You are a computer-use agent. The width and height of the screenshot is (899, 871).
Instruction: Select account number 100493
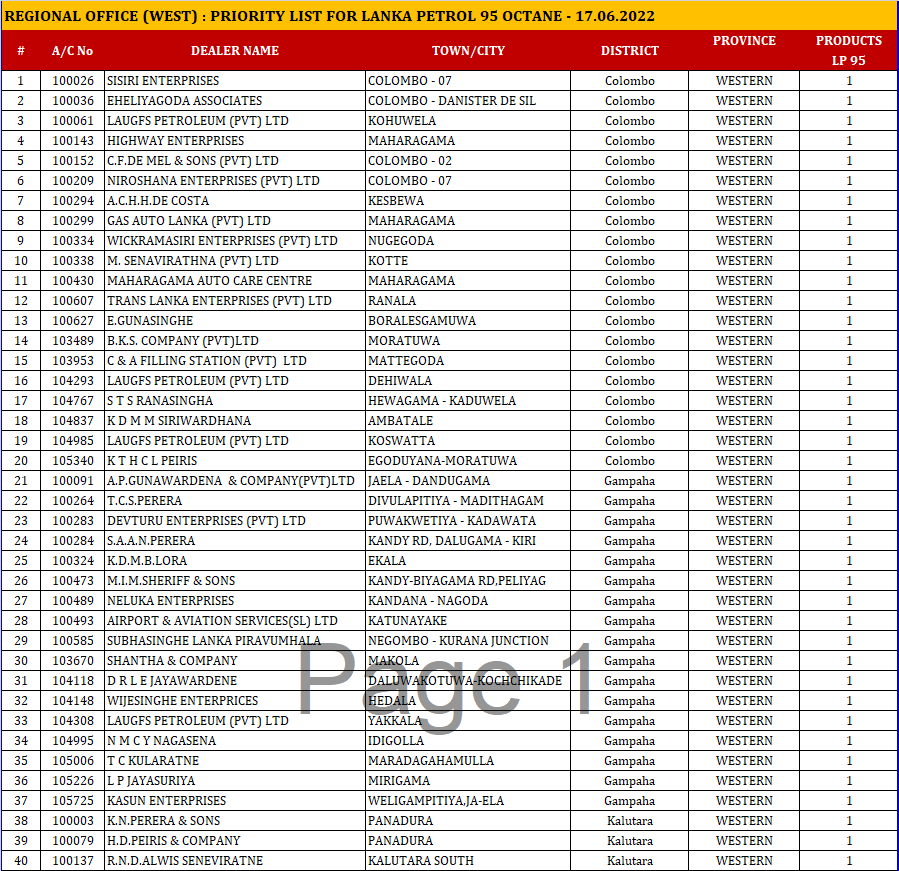click(x=73, y=621)
